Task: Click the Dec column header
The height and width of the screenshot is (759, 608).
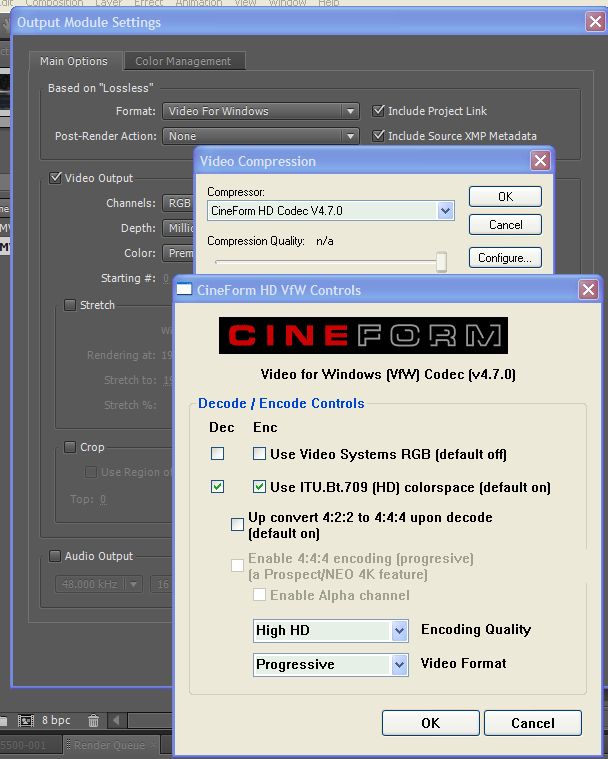Action: click(x=222, y=427)
